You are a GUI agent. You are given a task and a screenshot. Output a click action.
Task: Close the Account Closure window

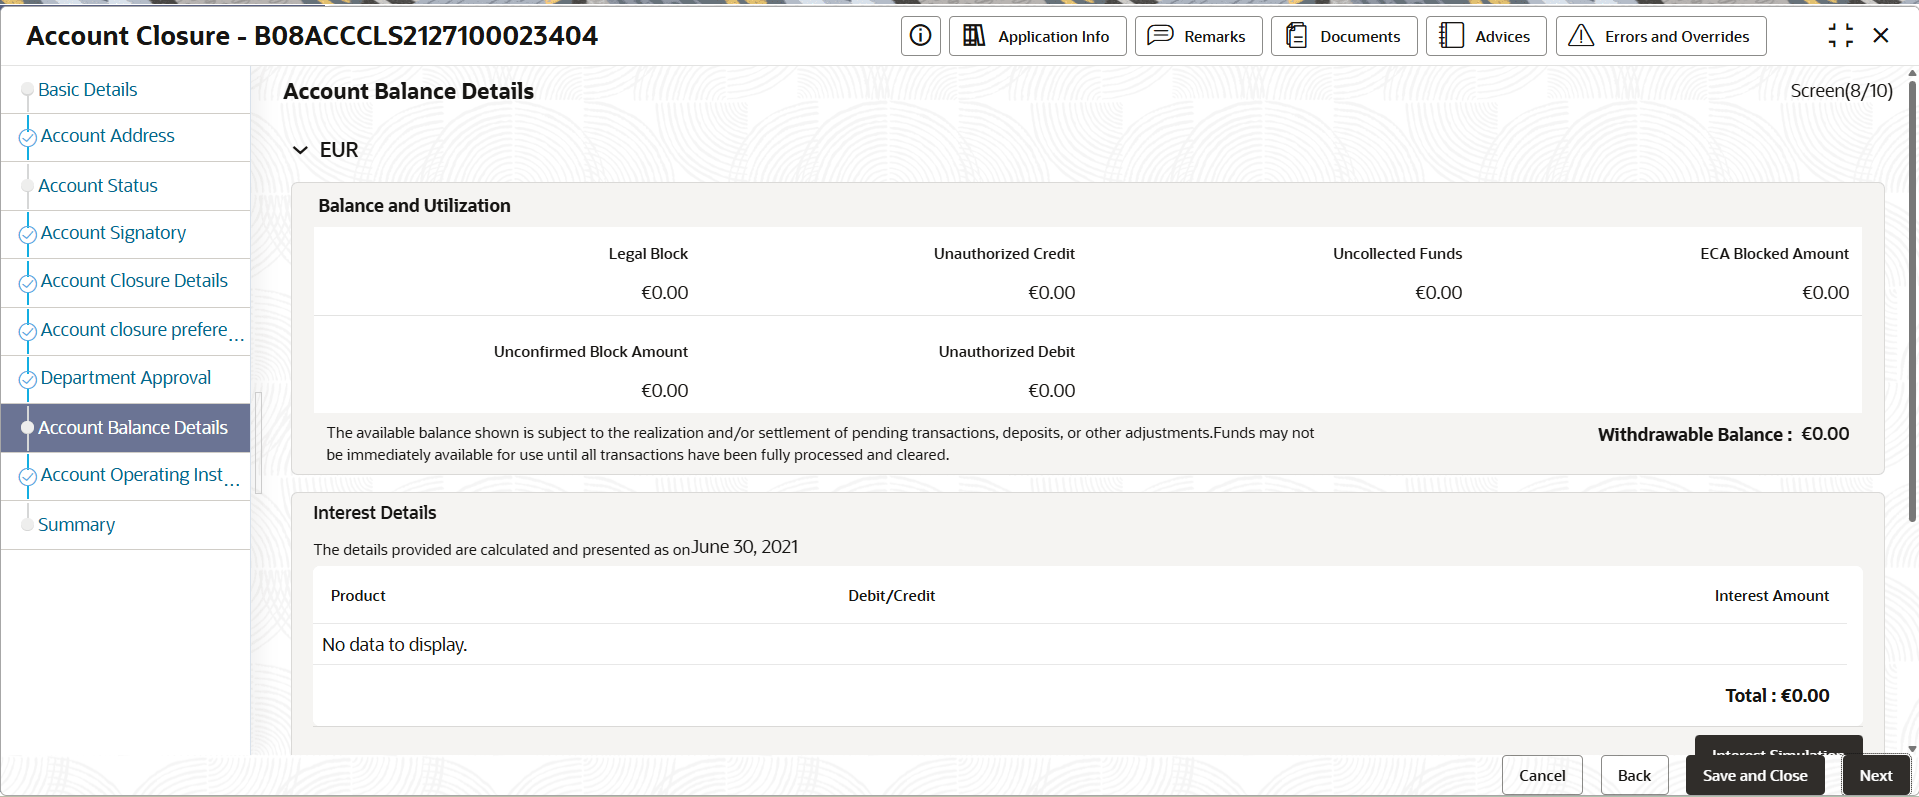coord(1881,36)
